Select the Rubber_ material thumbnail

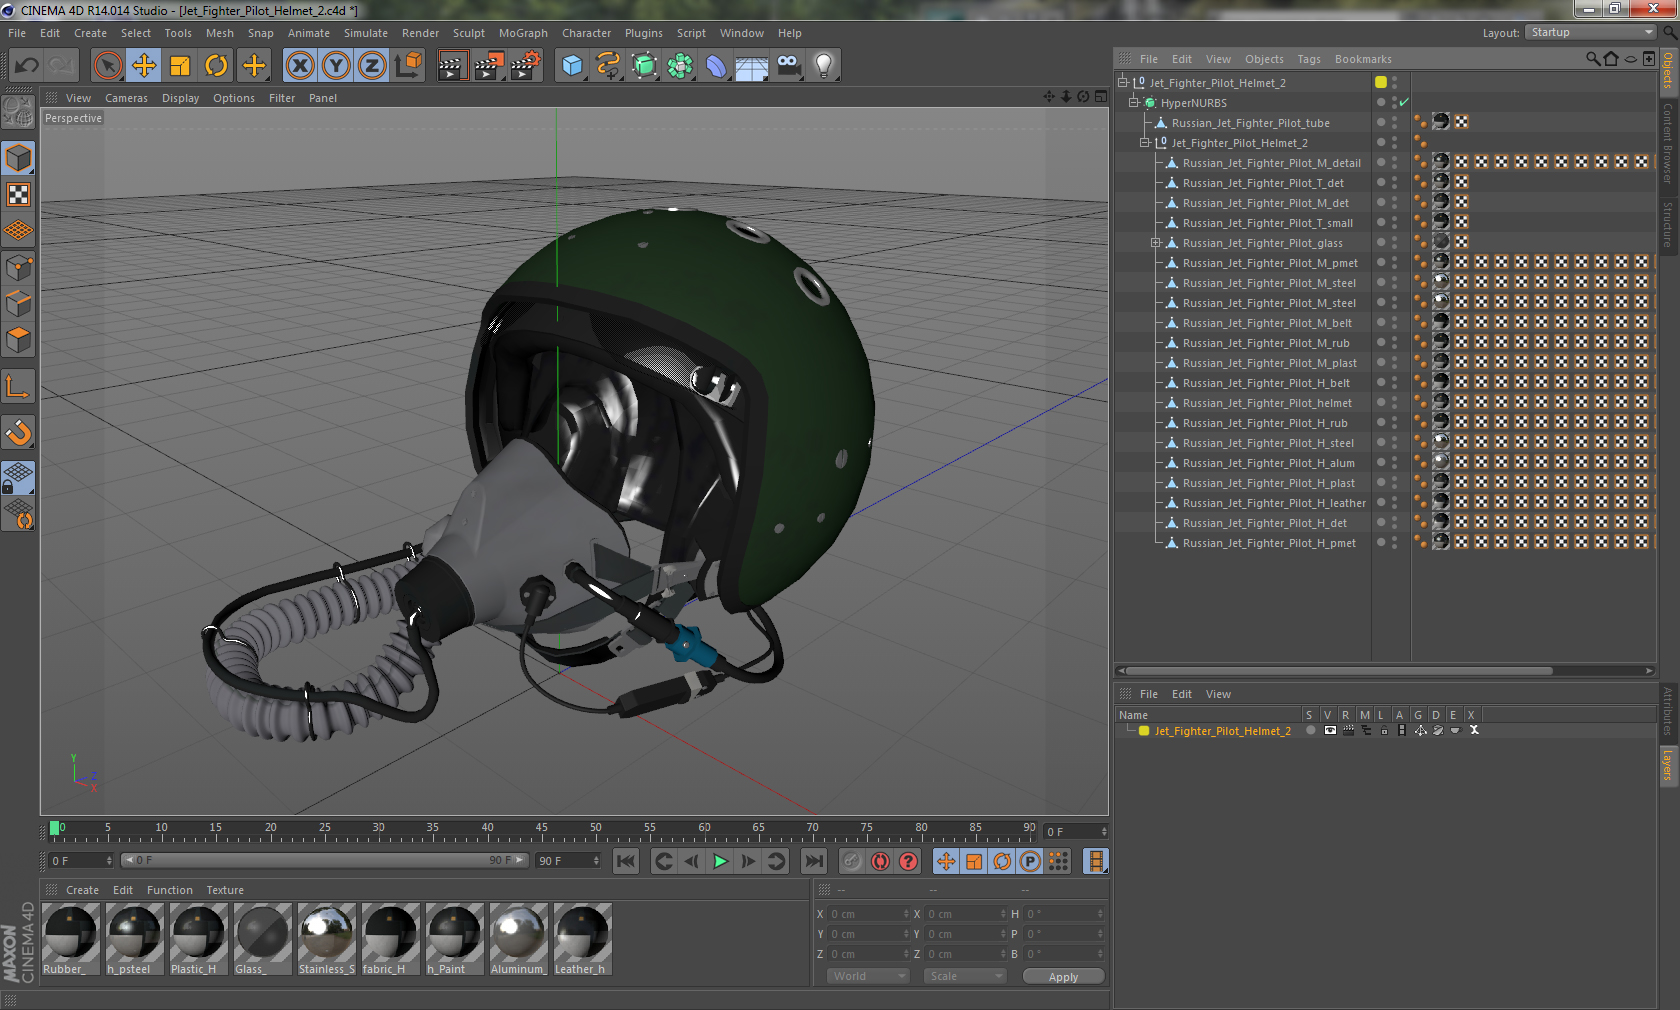[71, 939]
